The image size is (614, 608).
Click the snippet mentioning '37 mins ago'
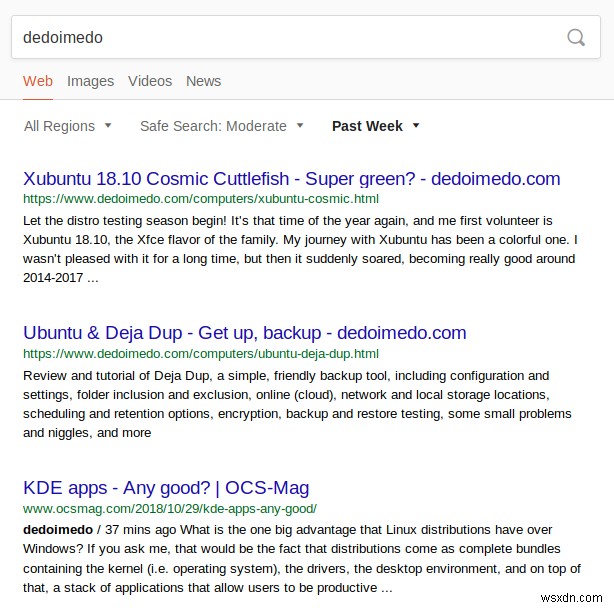pyautogui.click(x=302, y=559)
